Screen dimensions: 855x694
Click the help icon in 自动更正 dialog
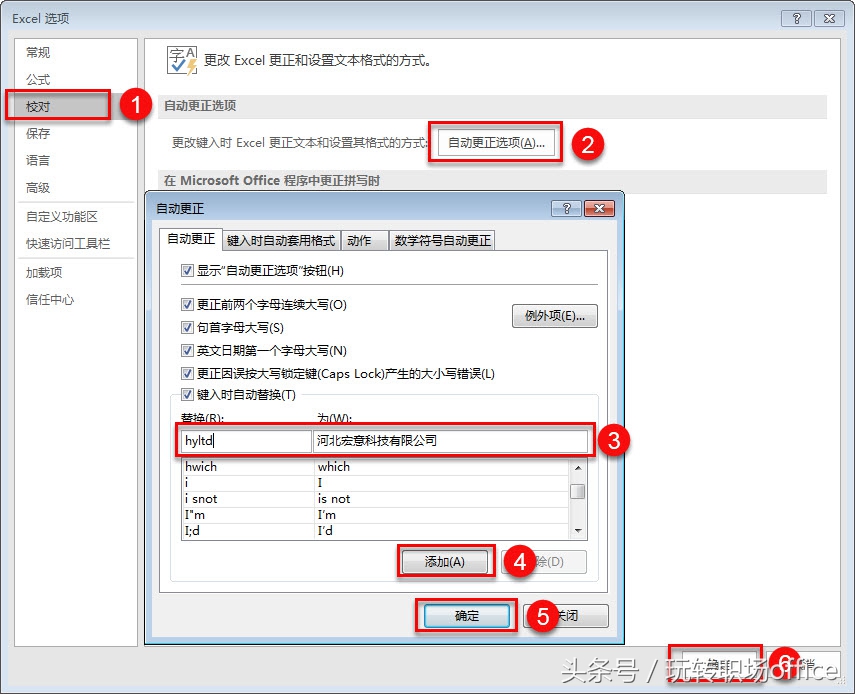tap(567, 208)
